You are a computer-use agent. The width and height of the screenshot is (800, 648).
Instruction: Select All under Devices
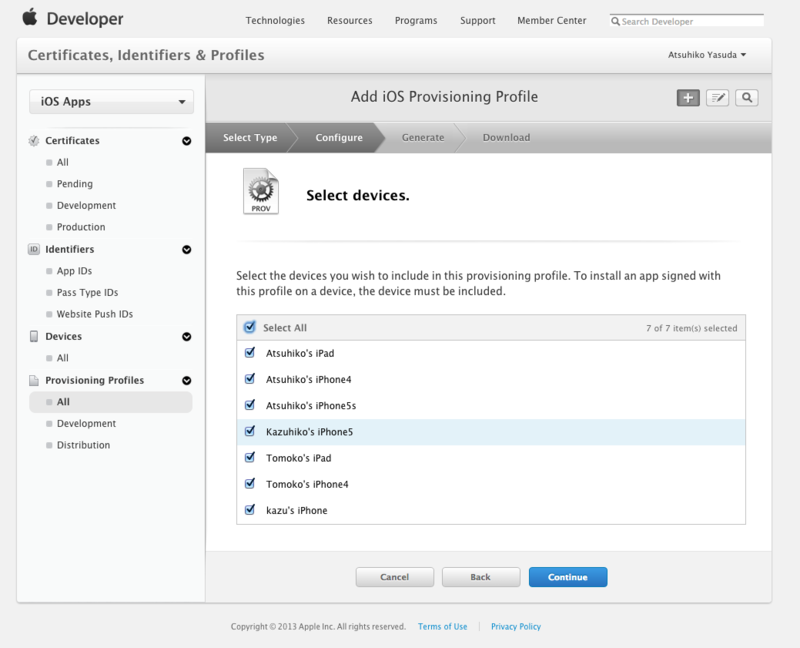click(x=62, y=358)
